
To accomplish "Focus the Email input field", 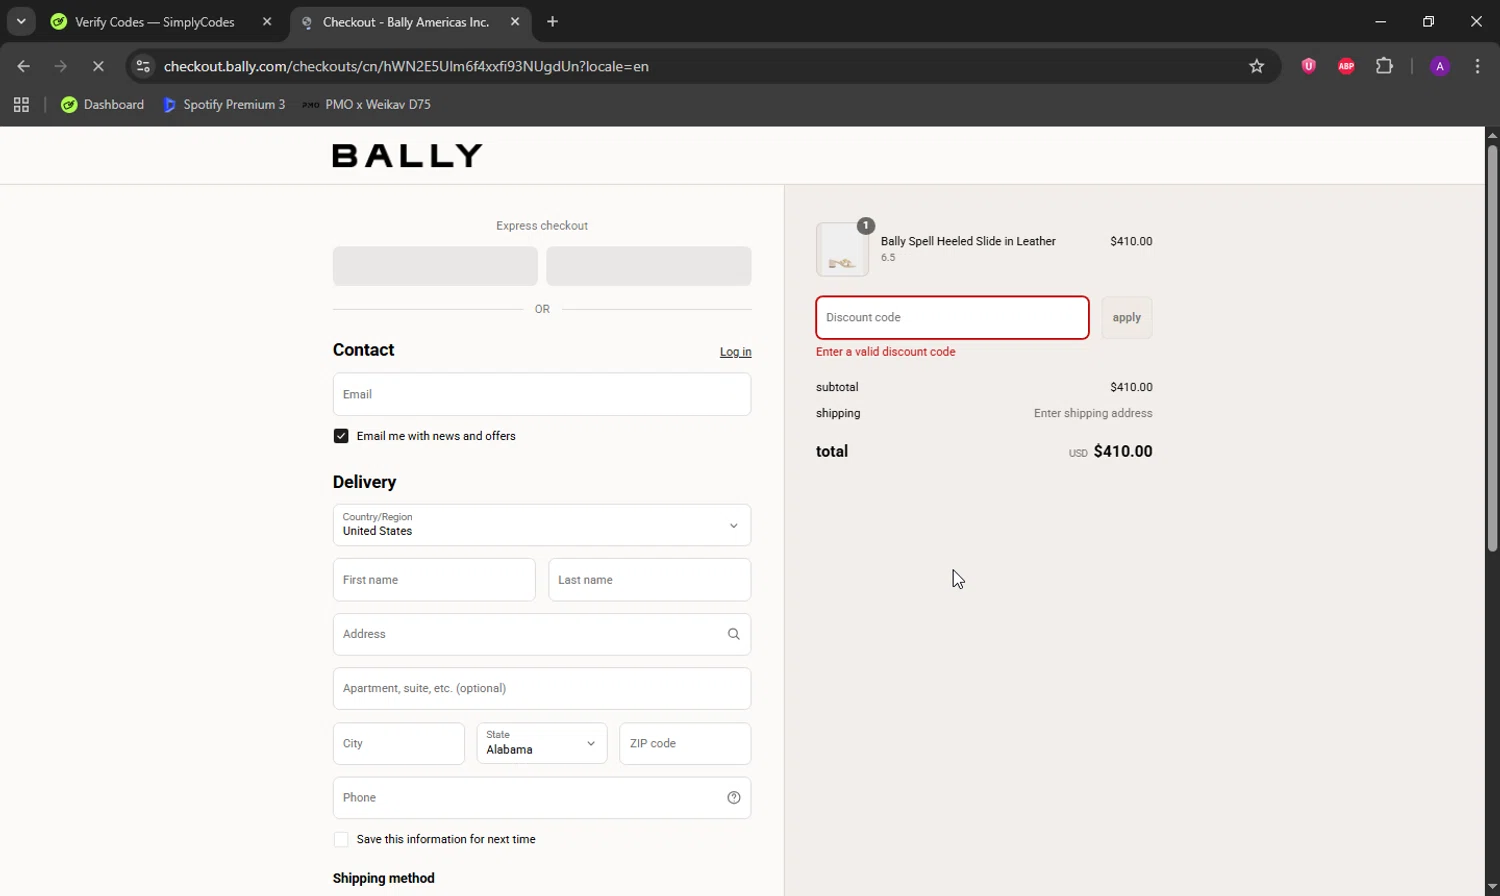I will [542, 394].
